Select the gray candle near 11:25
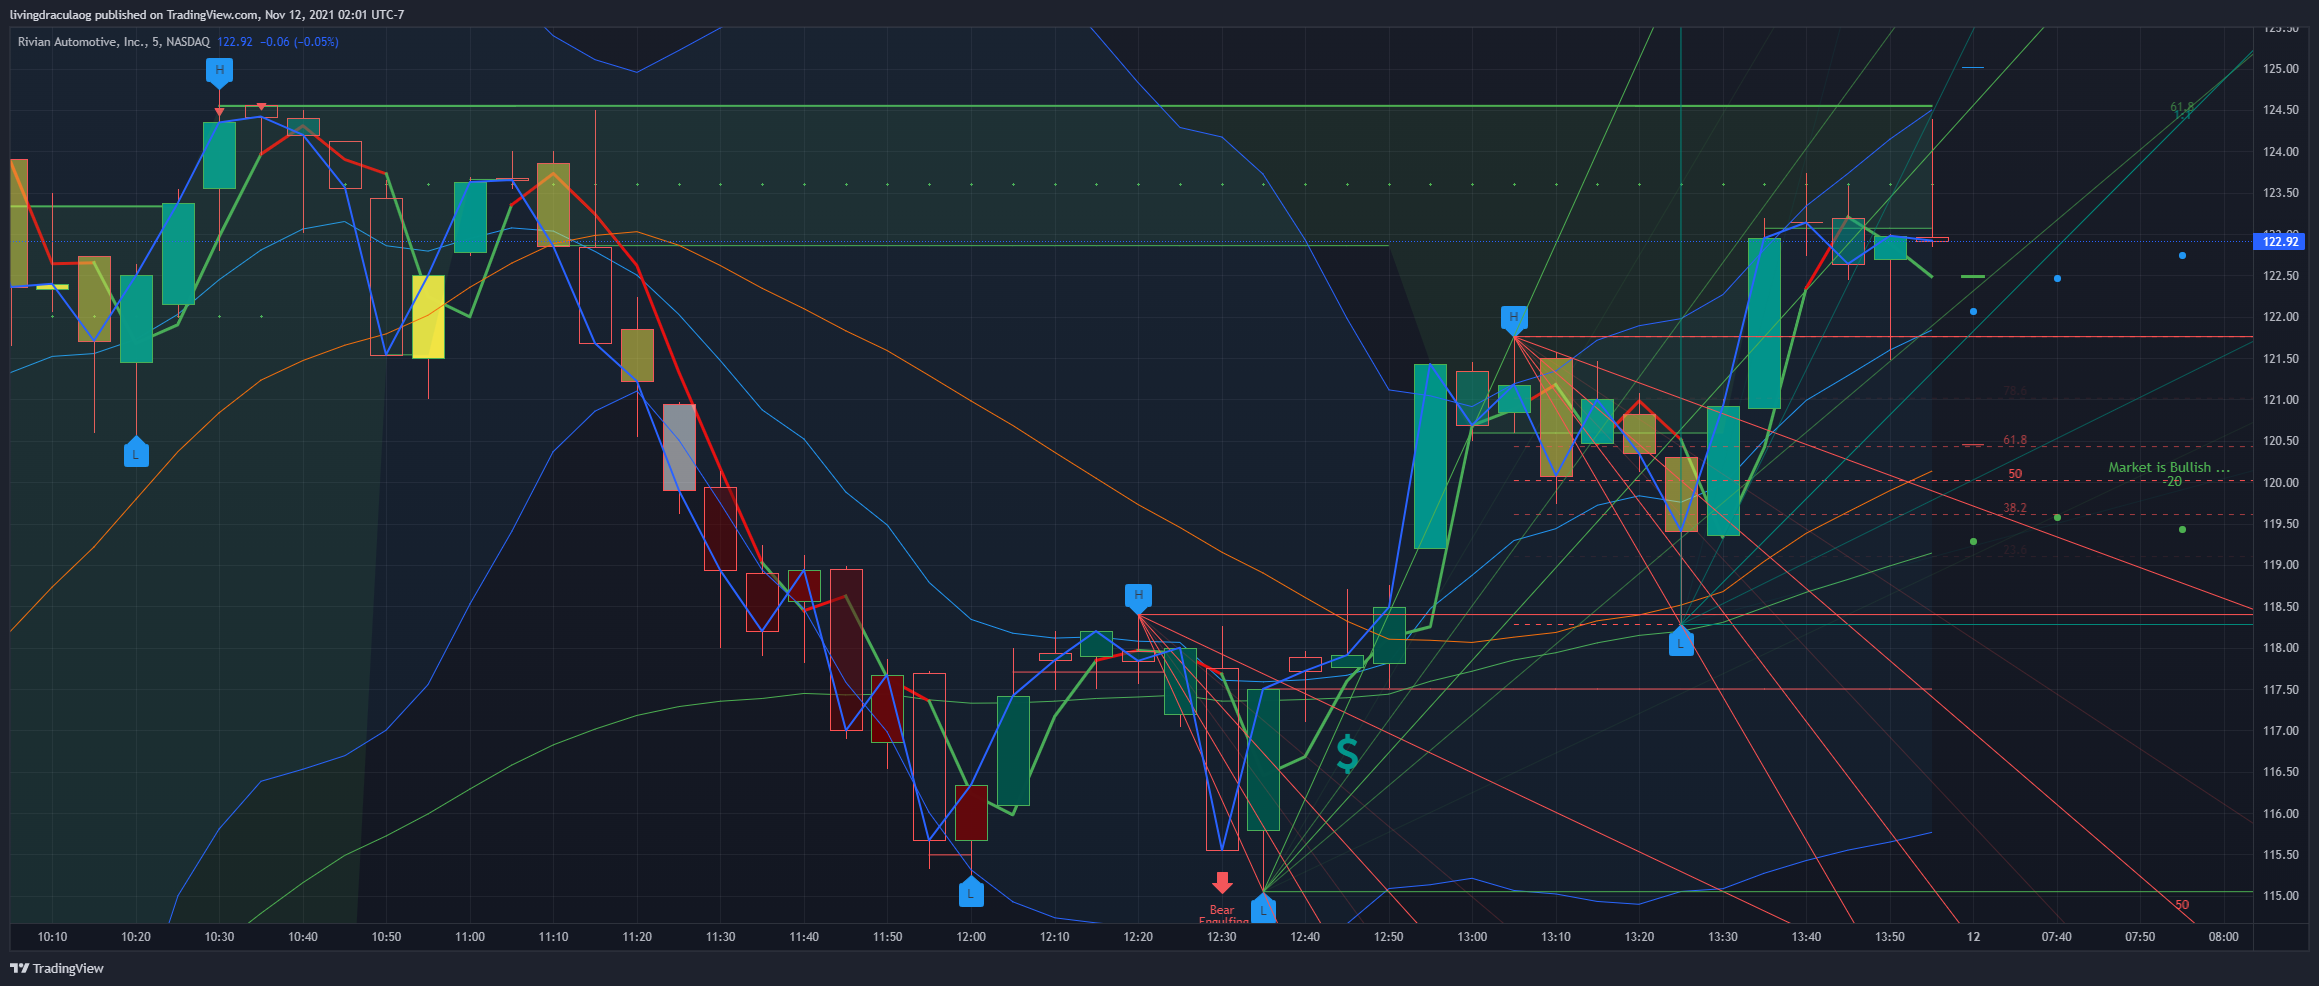2319x986 pixels. click(x=679, y=447)
